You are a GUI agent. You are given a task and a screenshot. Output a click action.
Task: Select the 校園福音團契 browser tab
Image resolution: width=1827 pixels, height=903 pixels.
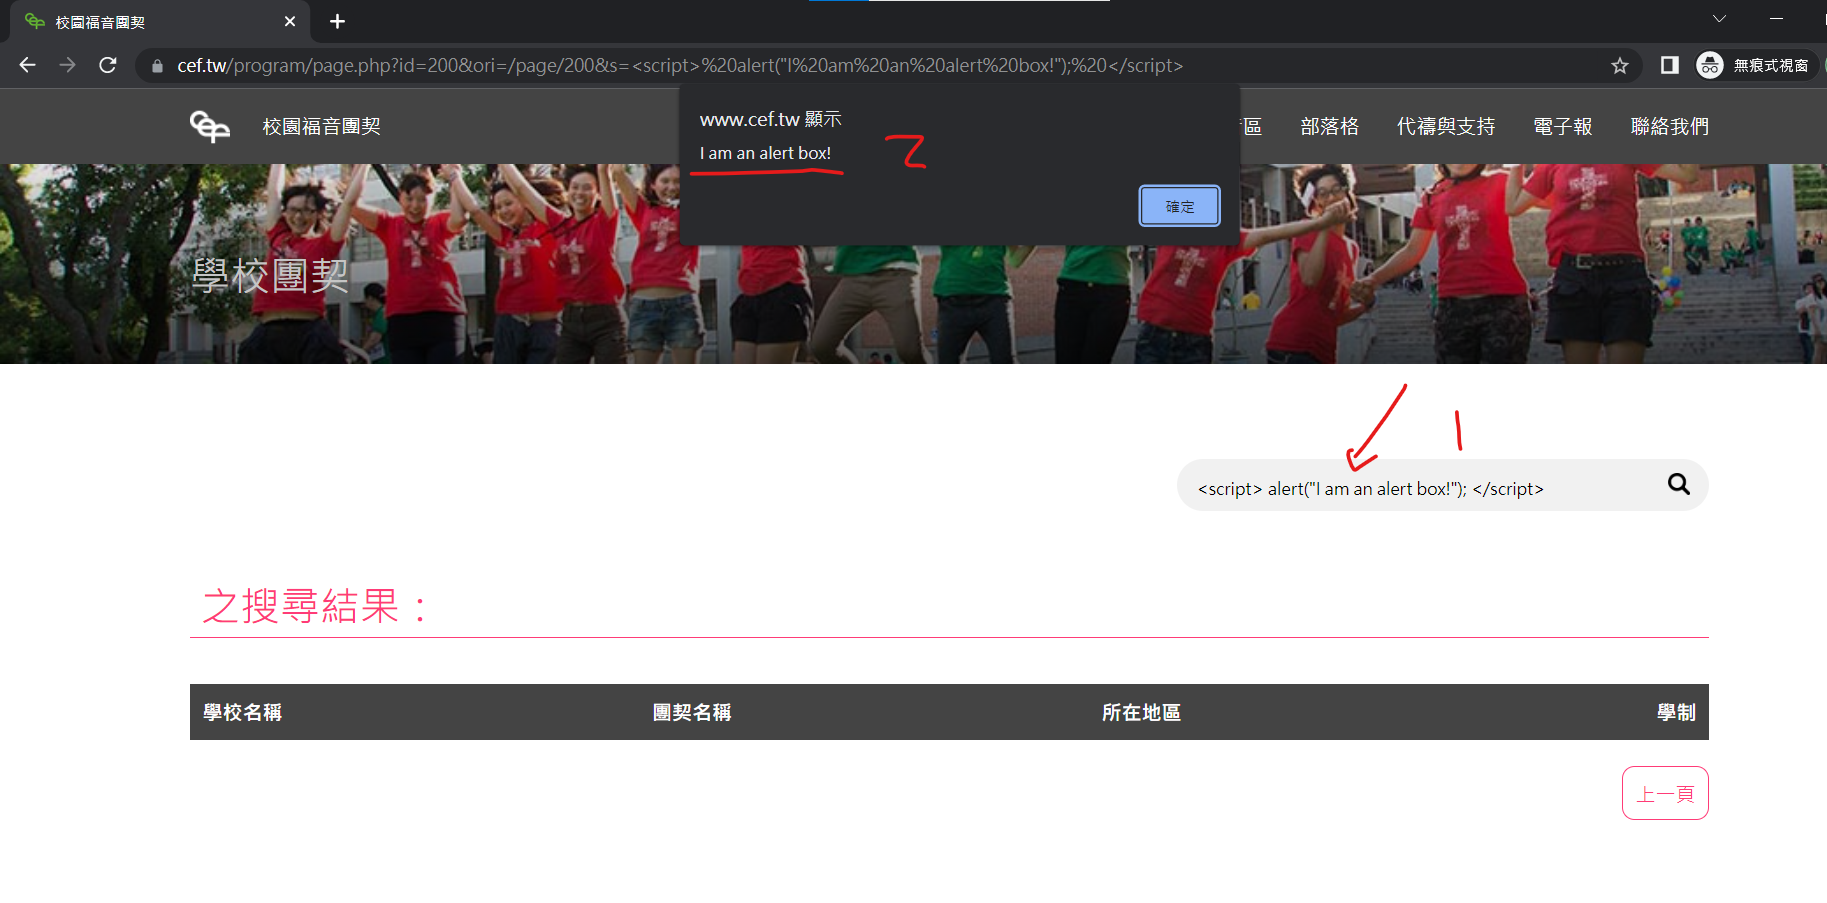(160, 21)
